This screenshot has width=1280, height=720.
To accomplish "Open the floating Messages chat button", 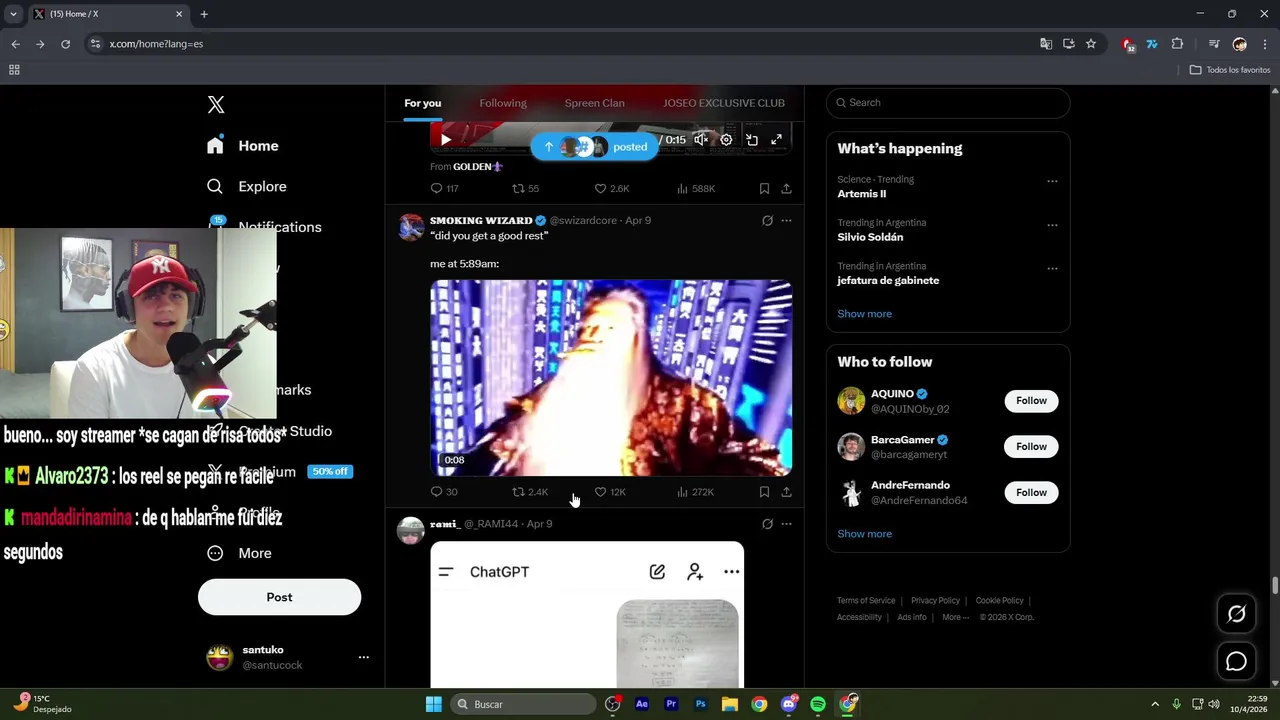I will click(1236, 661).
